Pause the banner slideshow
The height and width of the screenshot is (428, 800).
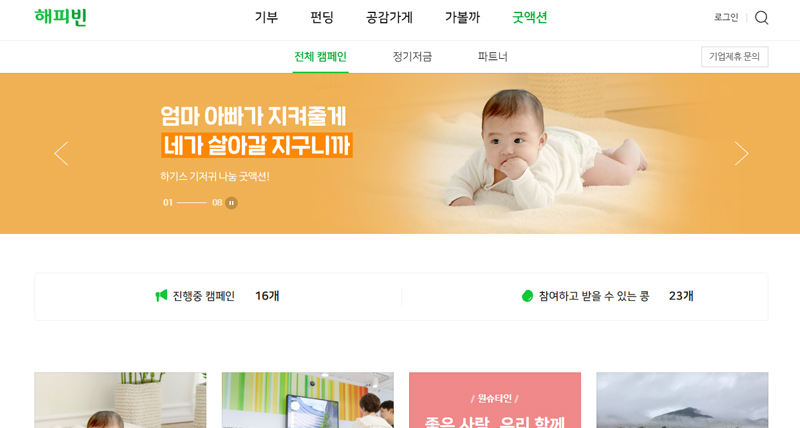pos(232,203)
